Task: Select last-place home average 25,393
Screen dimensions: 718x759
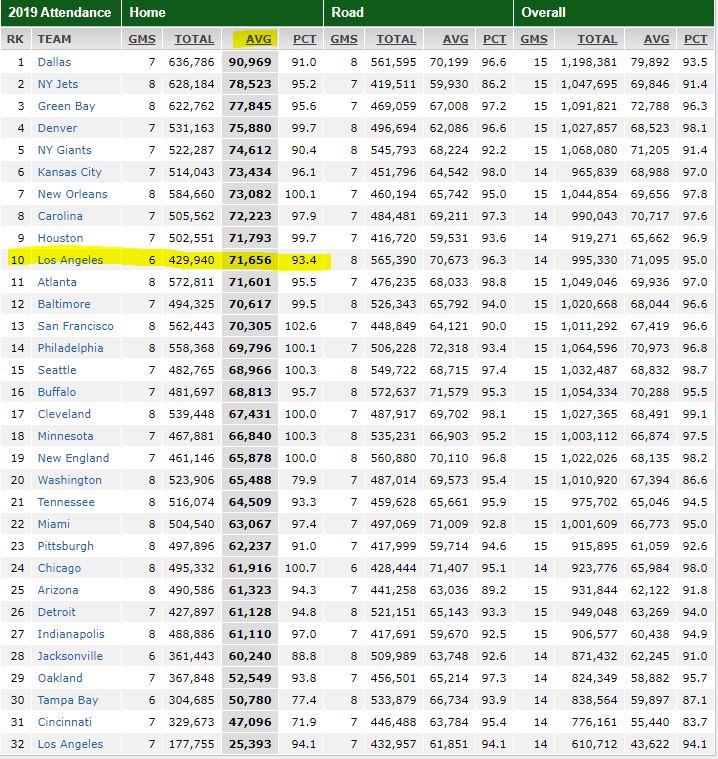Action: click(250, 744)
